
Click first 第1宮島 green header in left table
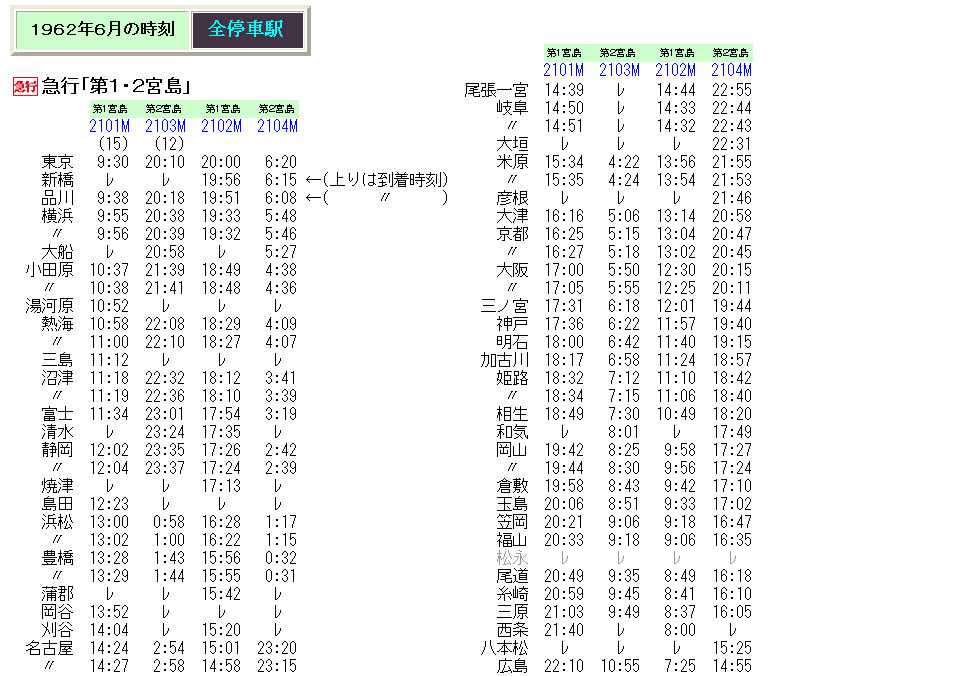click(x=110, y=109)
